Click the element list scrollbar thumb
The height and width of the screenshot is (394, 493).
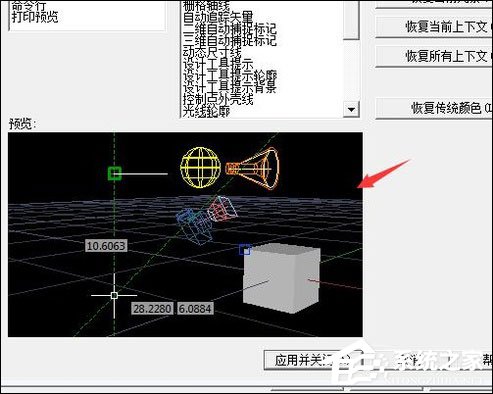click(351, 20)
